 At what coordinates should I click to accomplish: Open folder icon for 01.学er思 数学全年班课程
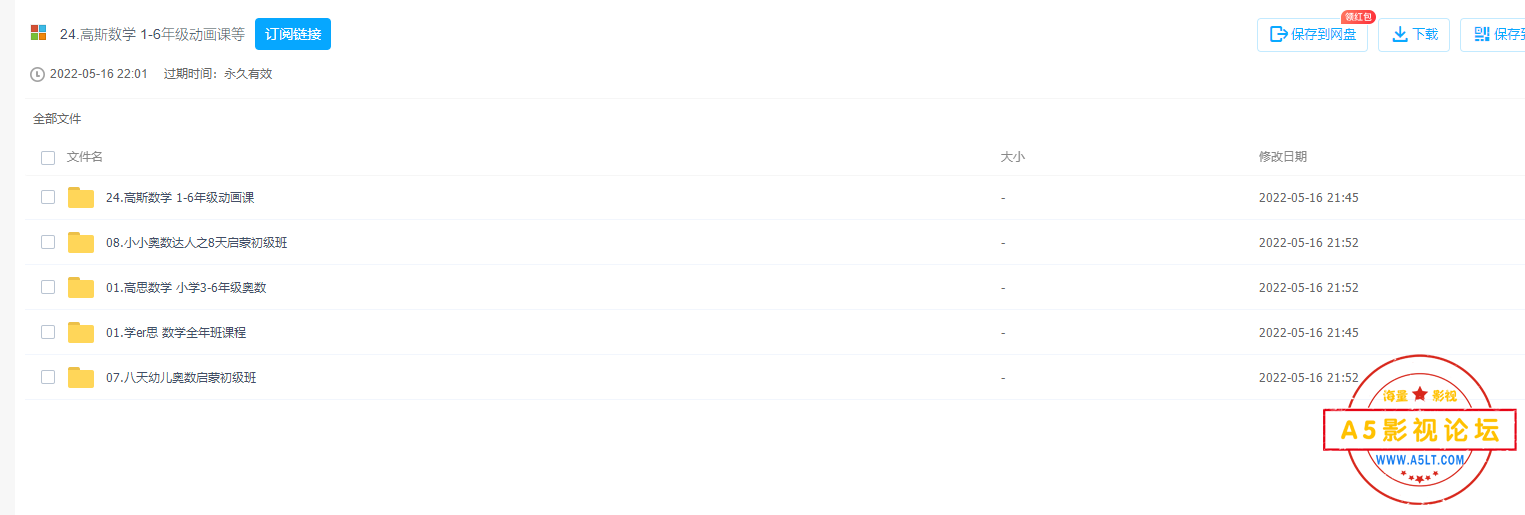point(81,333)
